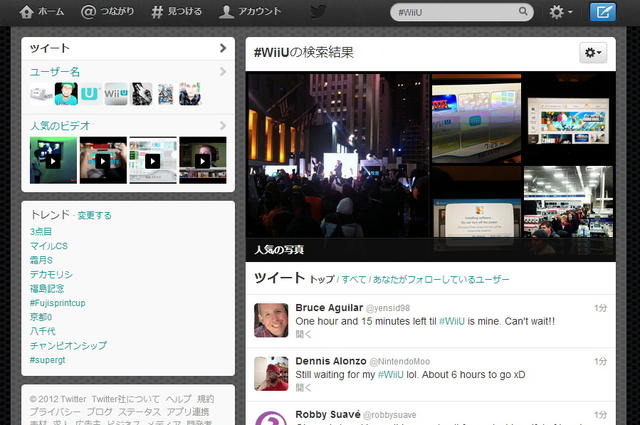
Task: Click the blue compose tweet button
Action: pos(602,12)
